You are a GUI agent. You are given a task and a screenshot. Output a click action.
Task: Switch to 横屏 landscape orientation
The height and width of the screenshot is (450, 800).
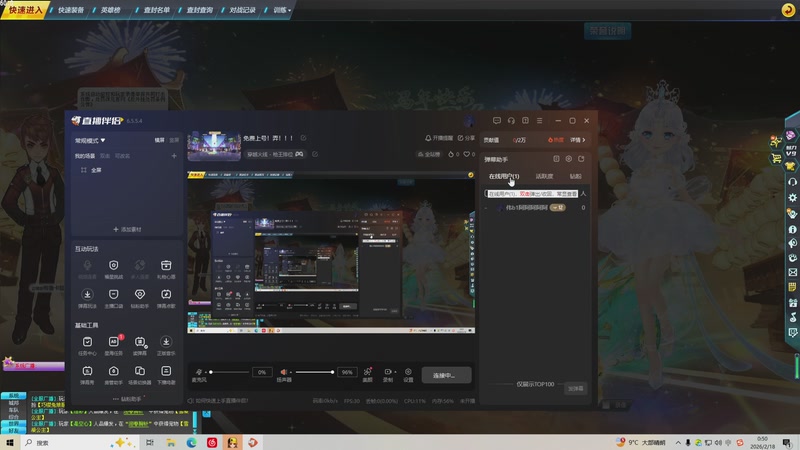tap(160, 140)
